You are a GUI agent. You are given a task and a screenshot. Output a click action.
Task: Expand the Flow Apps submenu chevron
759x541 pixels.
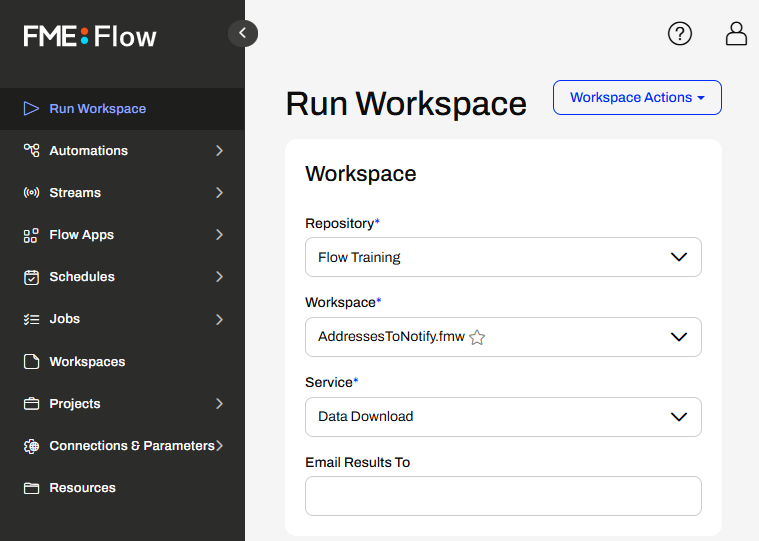point(219,235)
